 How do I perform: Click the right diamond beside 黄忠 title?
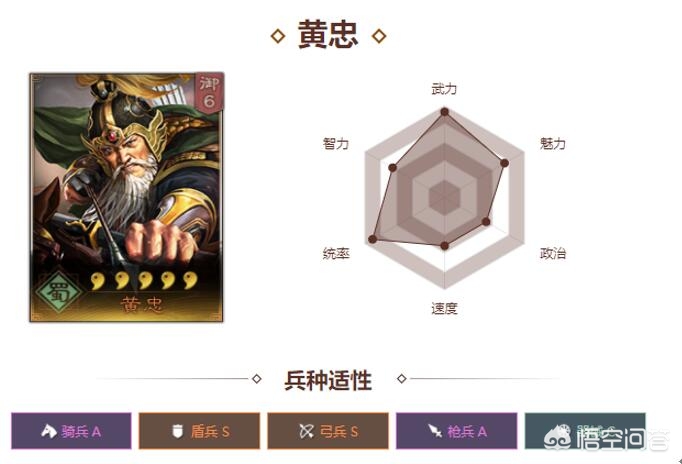(x=379, y=36)
